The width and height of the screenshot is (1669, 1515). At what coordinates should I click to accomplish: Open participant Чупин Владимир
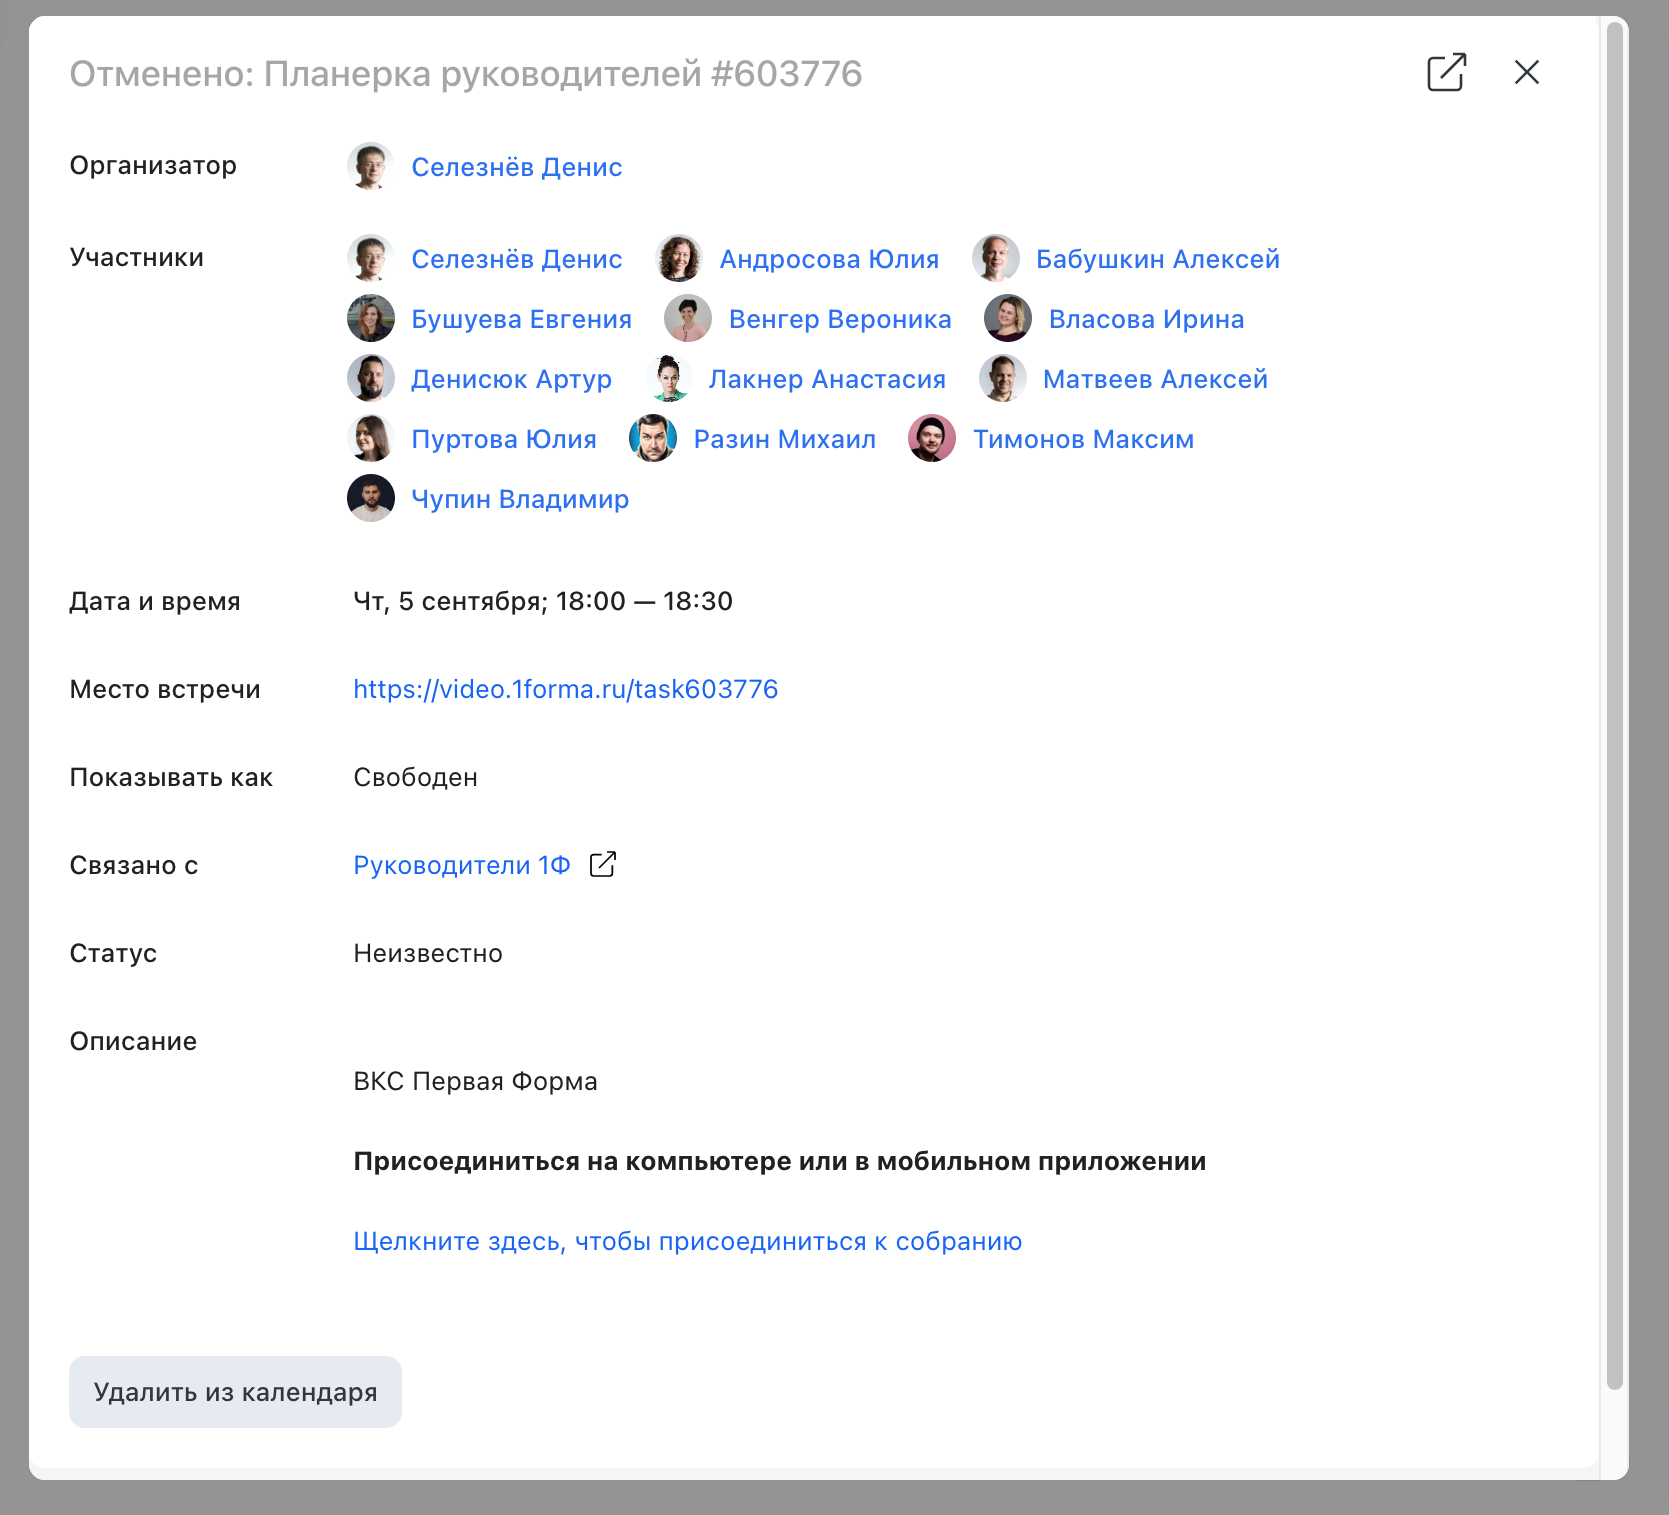520,499
